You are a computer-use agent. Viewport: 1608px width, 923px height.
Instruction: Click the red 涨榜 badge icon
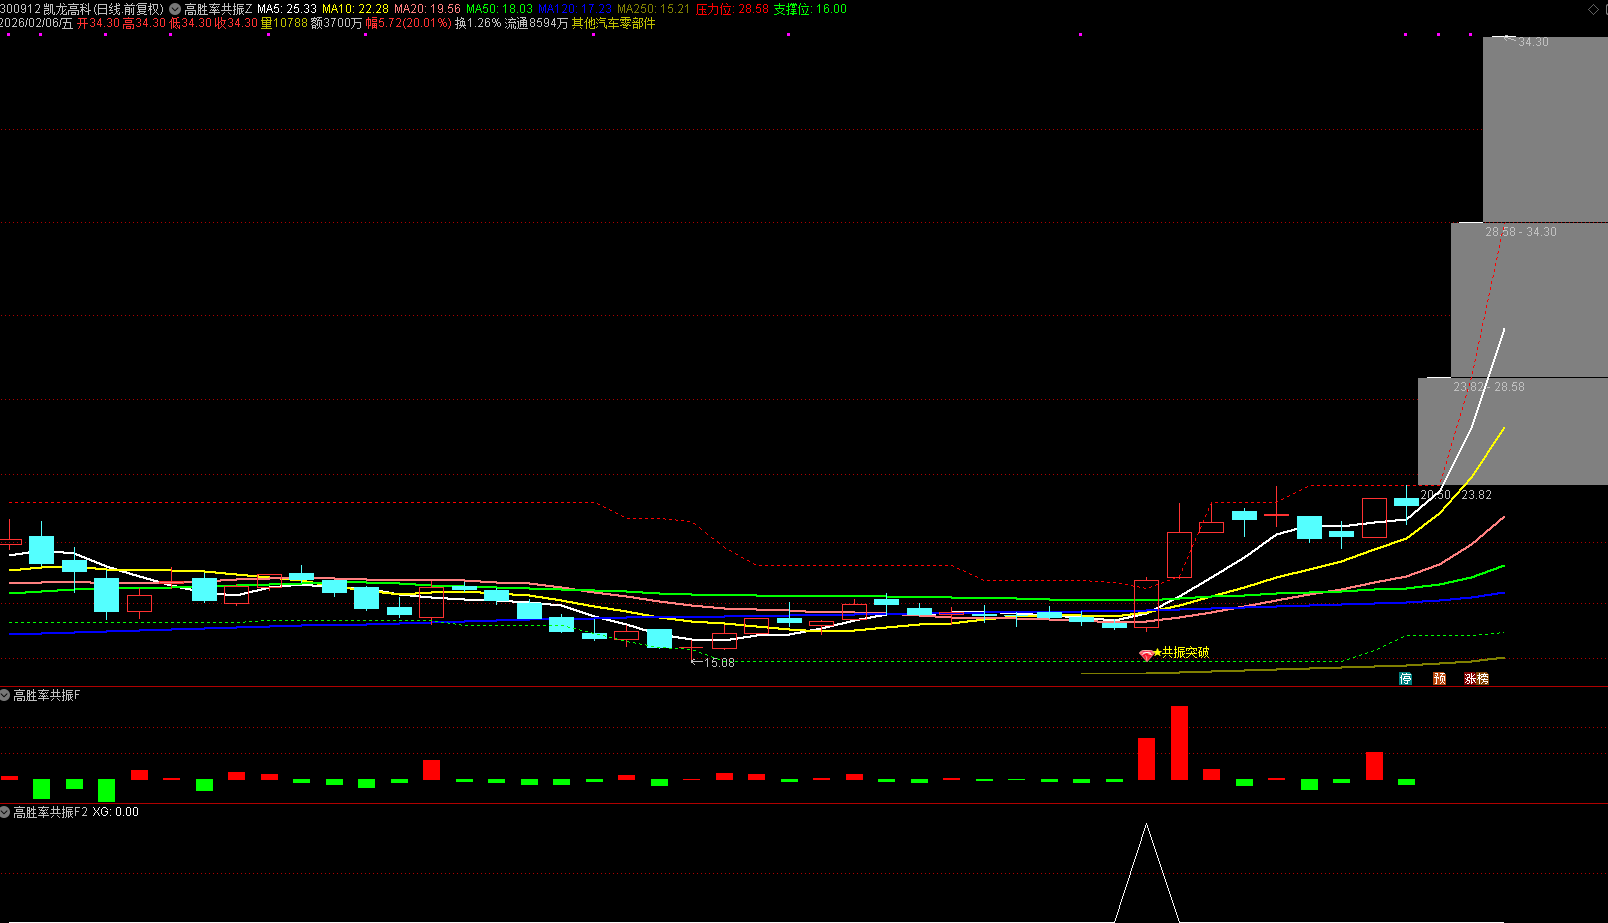pyautogui.click(x=1476, y=678)
